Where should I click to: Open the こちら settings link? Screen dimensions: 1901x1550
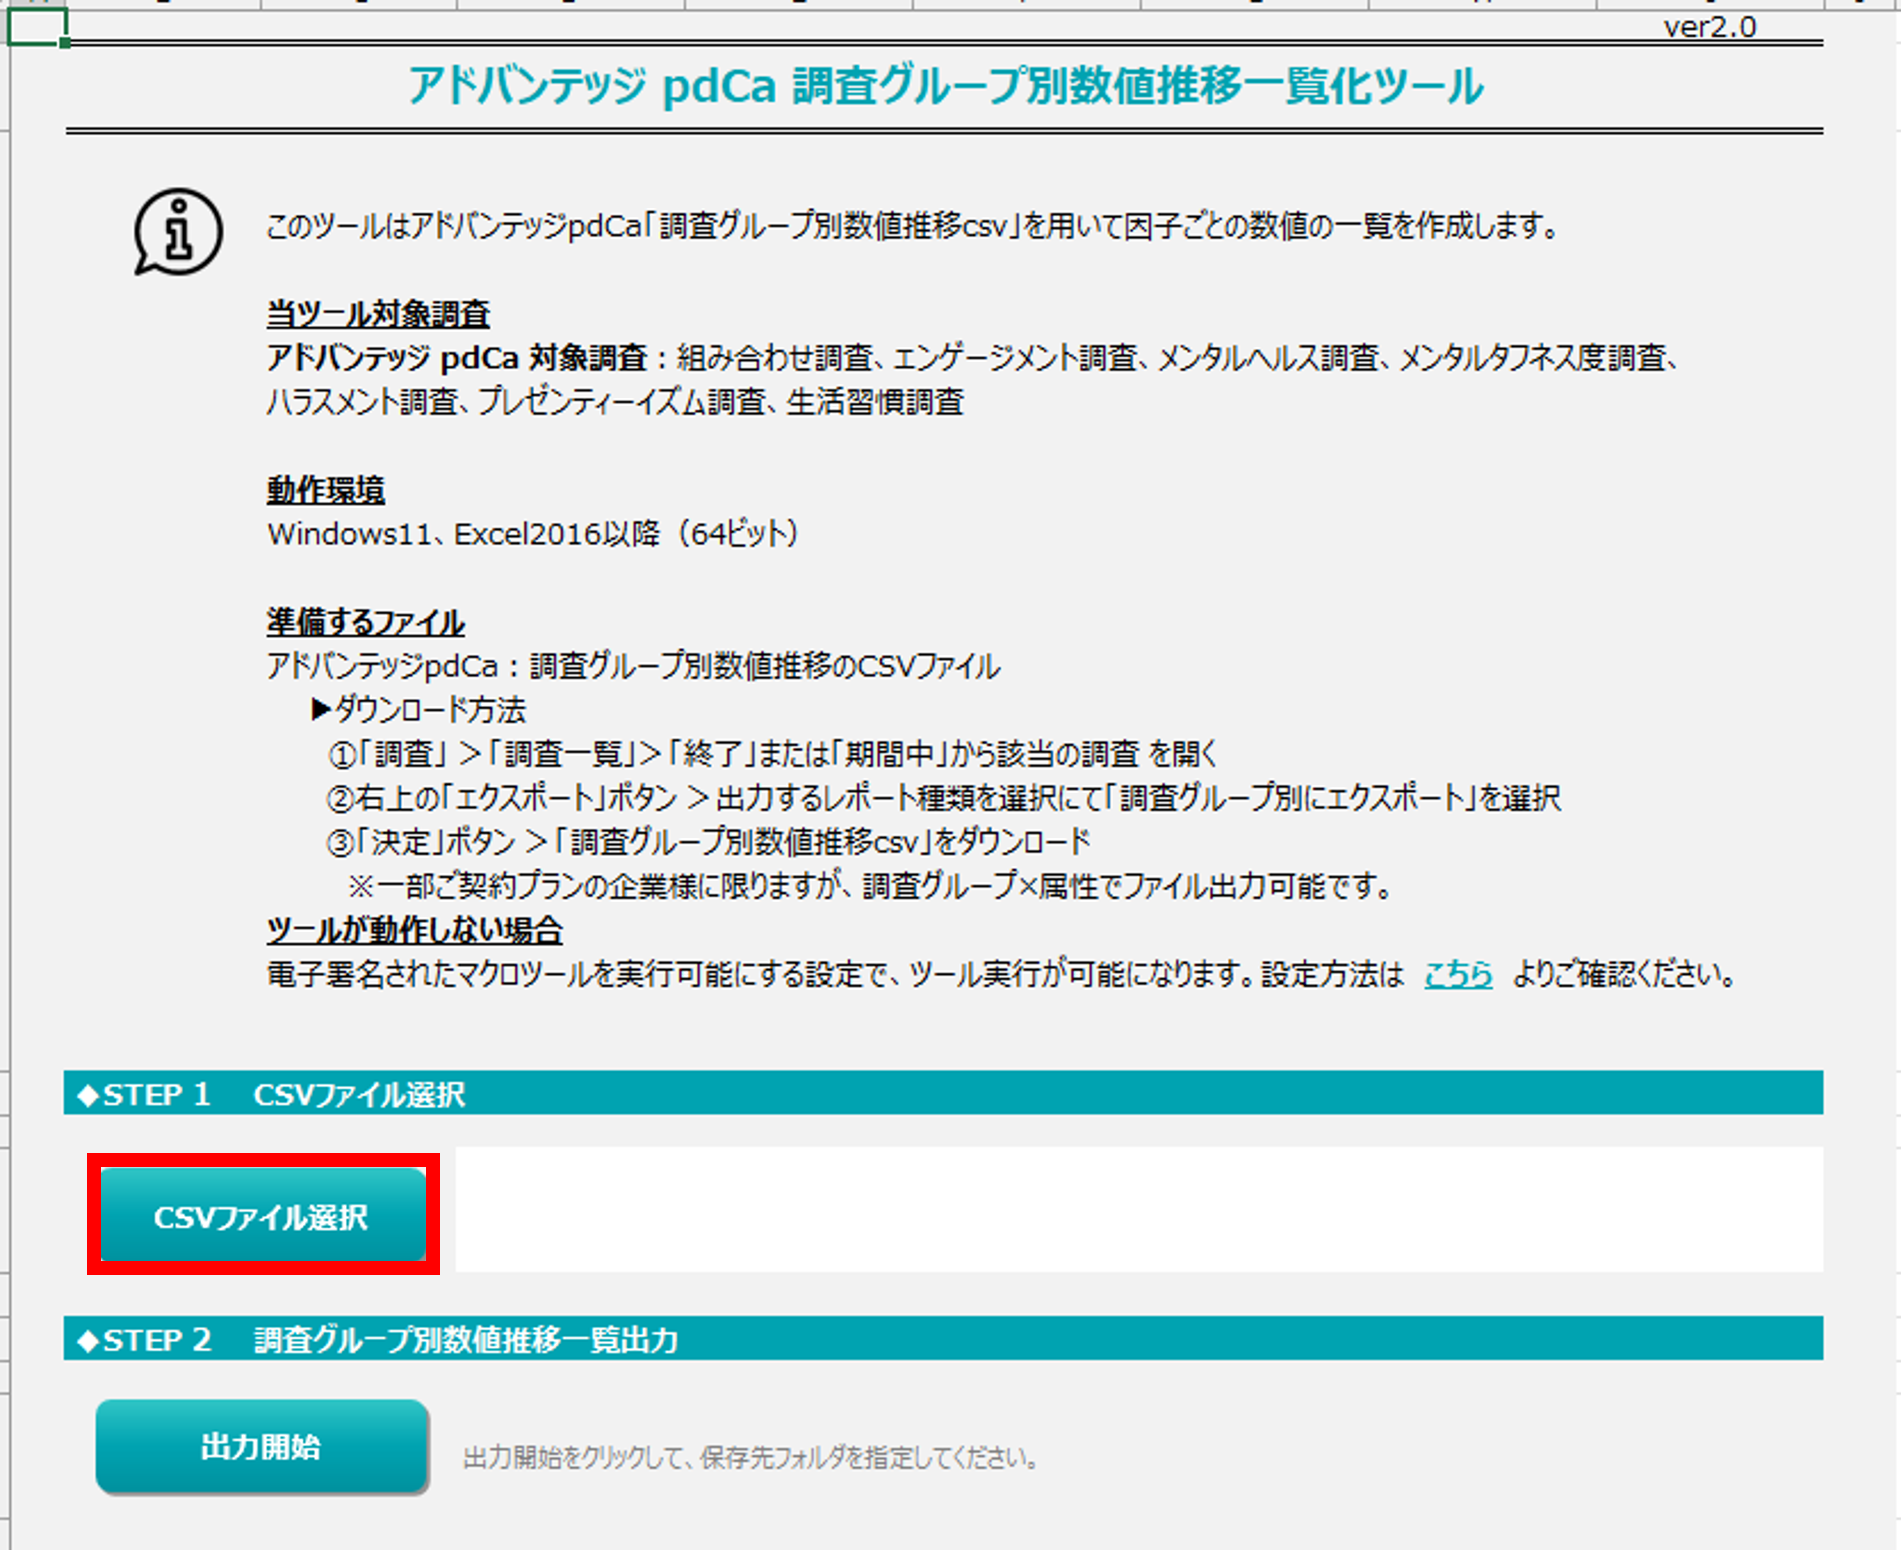coord(1458,973)
